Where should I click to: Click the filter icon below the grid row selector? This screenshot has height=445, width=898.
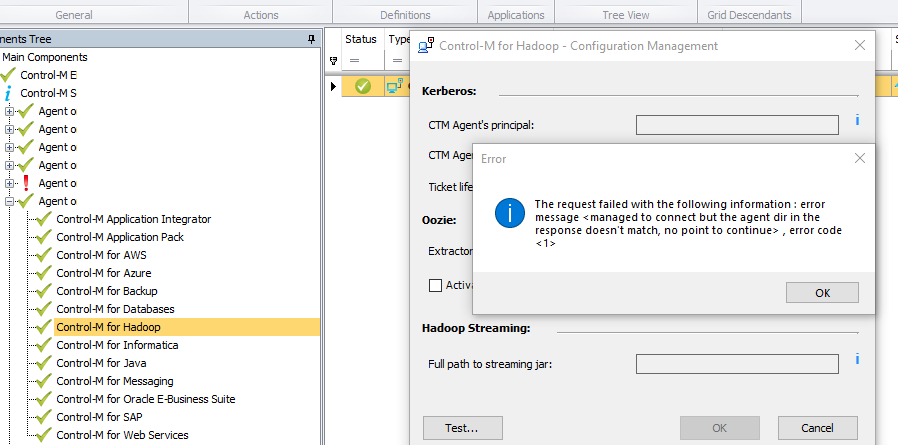coord(334,61)
